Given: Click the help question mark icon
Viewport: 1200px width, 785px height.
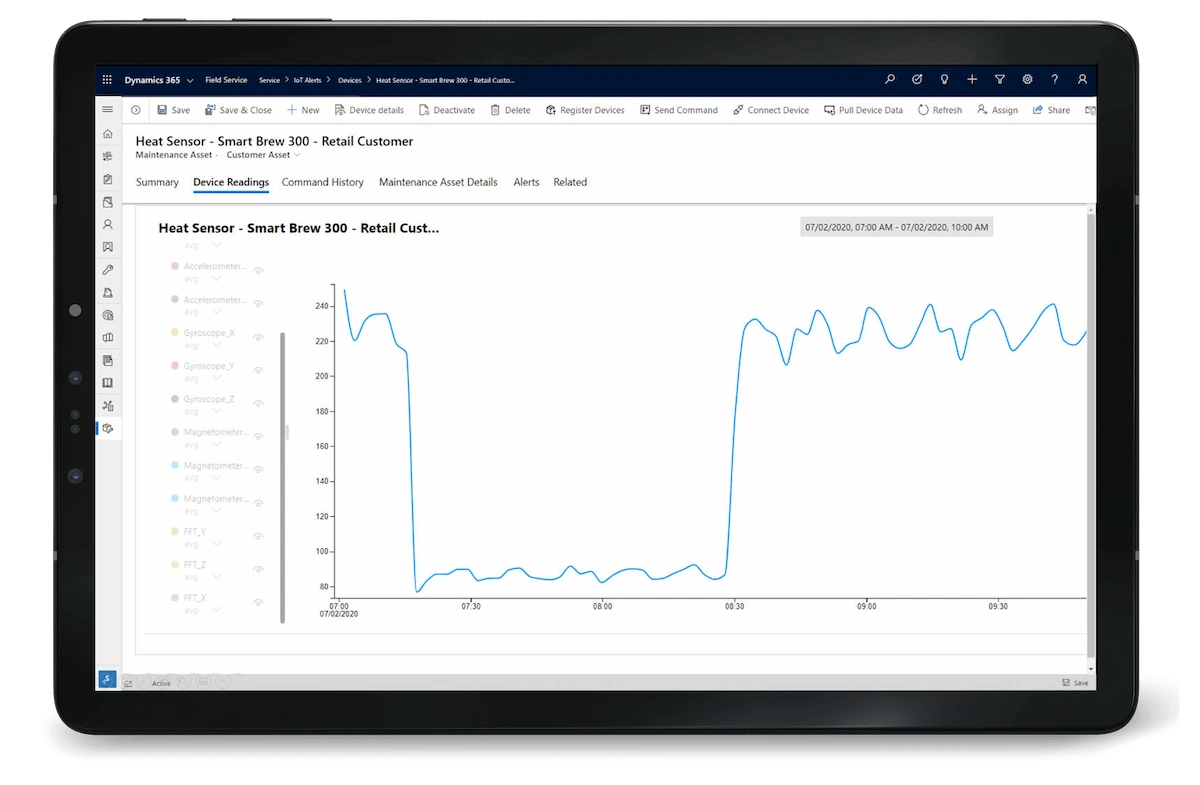Looking at the screenshot, I should [1054, 80].
